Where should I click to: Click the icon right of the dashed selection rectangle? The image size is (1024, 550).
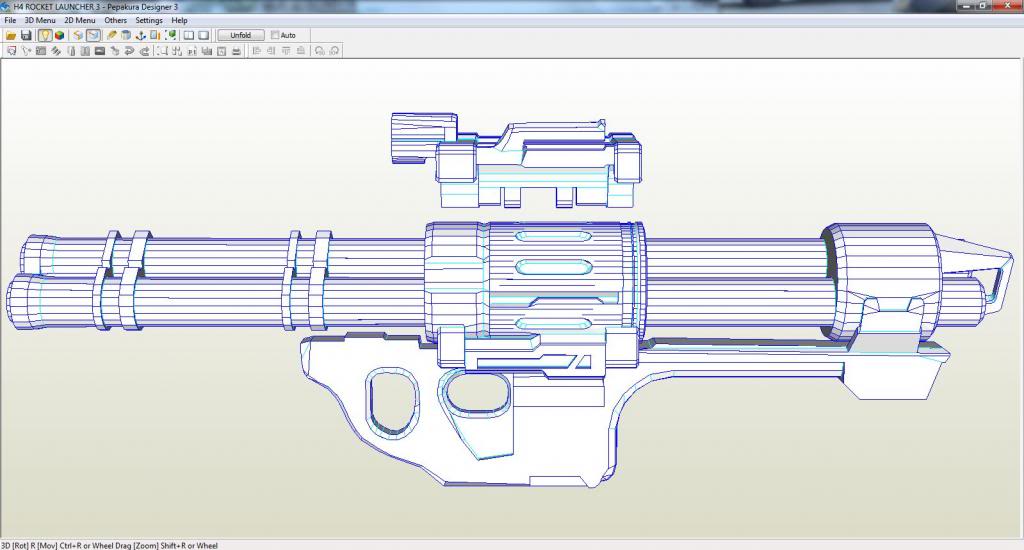[x=177, y=51]
